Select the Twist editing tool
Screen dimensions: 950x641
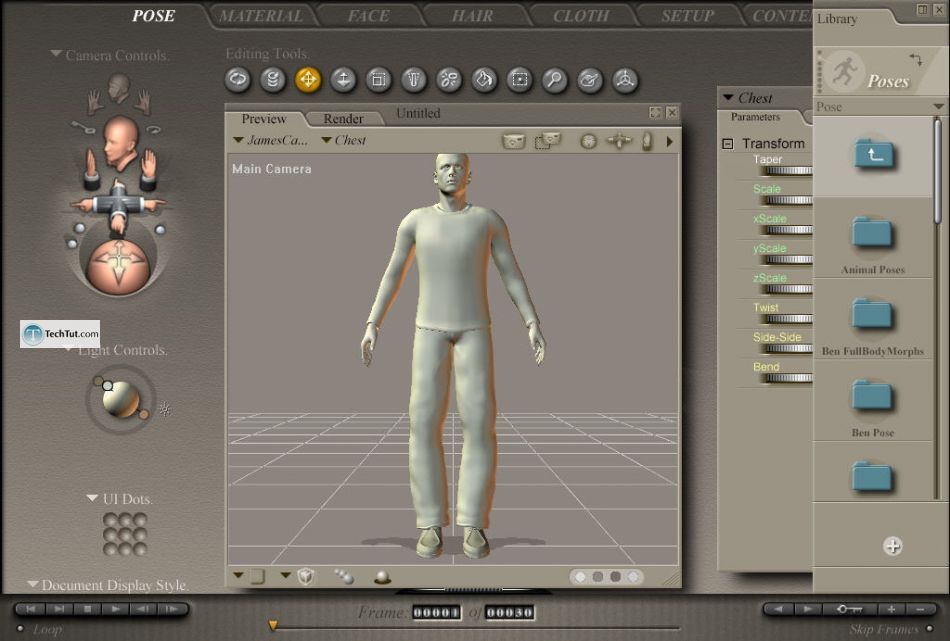tap(273, 80)
